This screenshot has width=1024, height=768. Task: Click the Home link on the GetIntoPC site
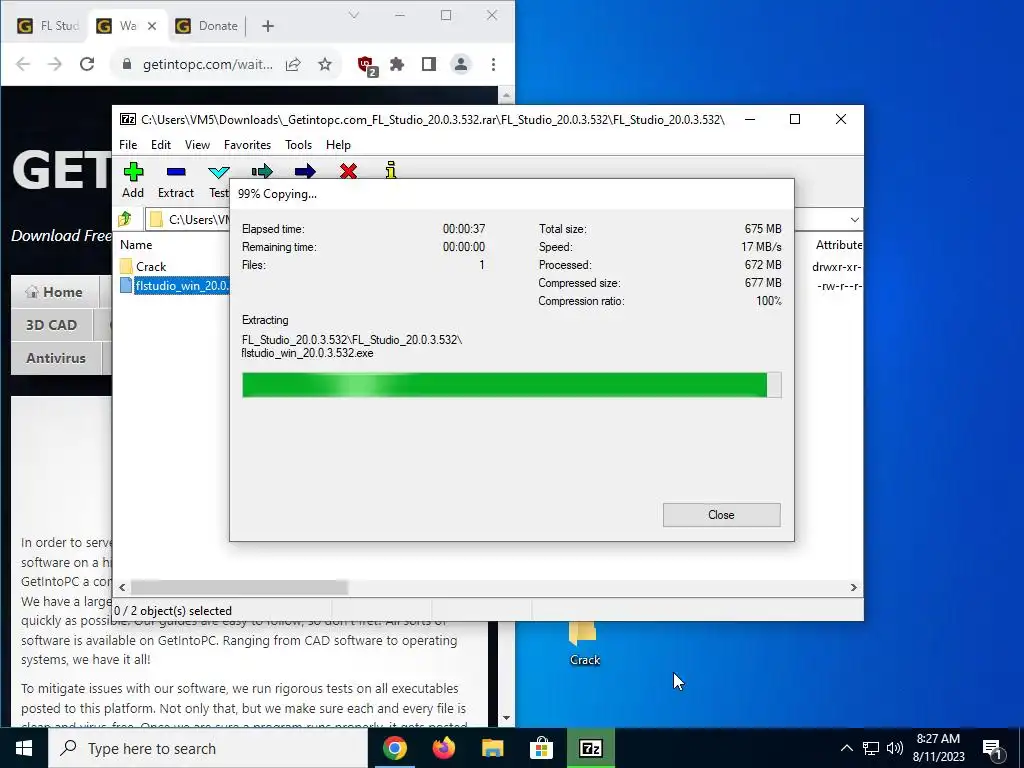54,292
